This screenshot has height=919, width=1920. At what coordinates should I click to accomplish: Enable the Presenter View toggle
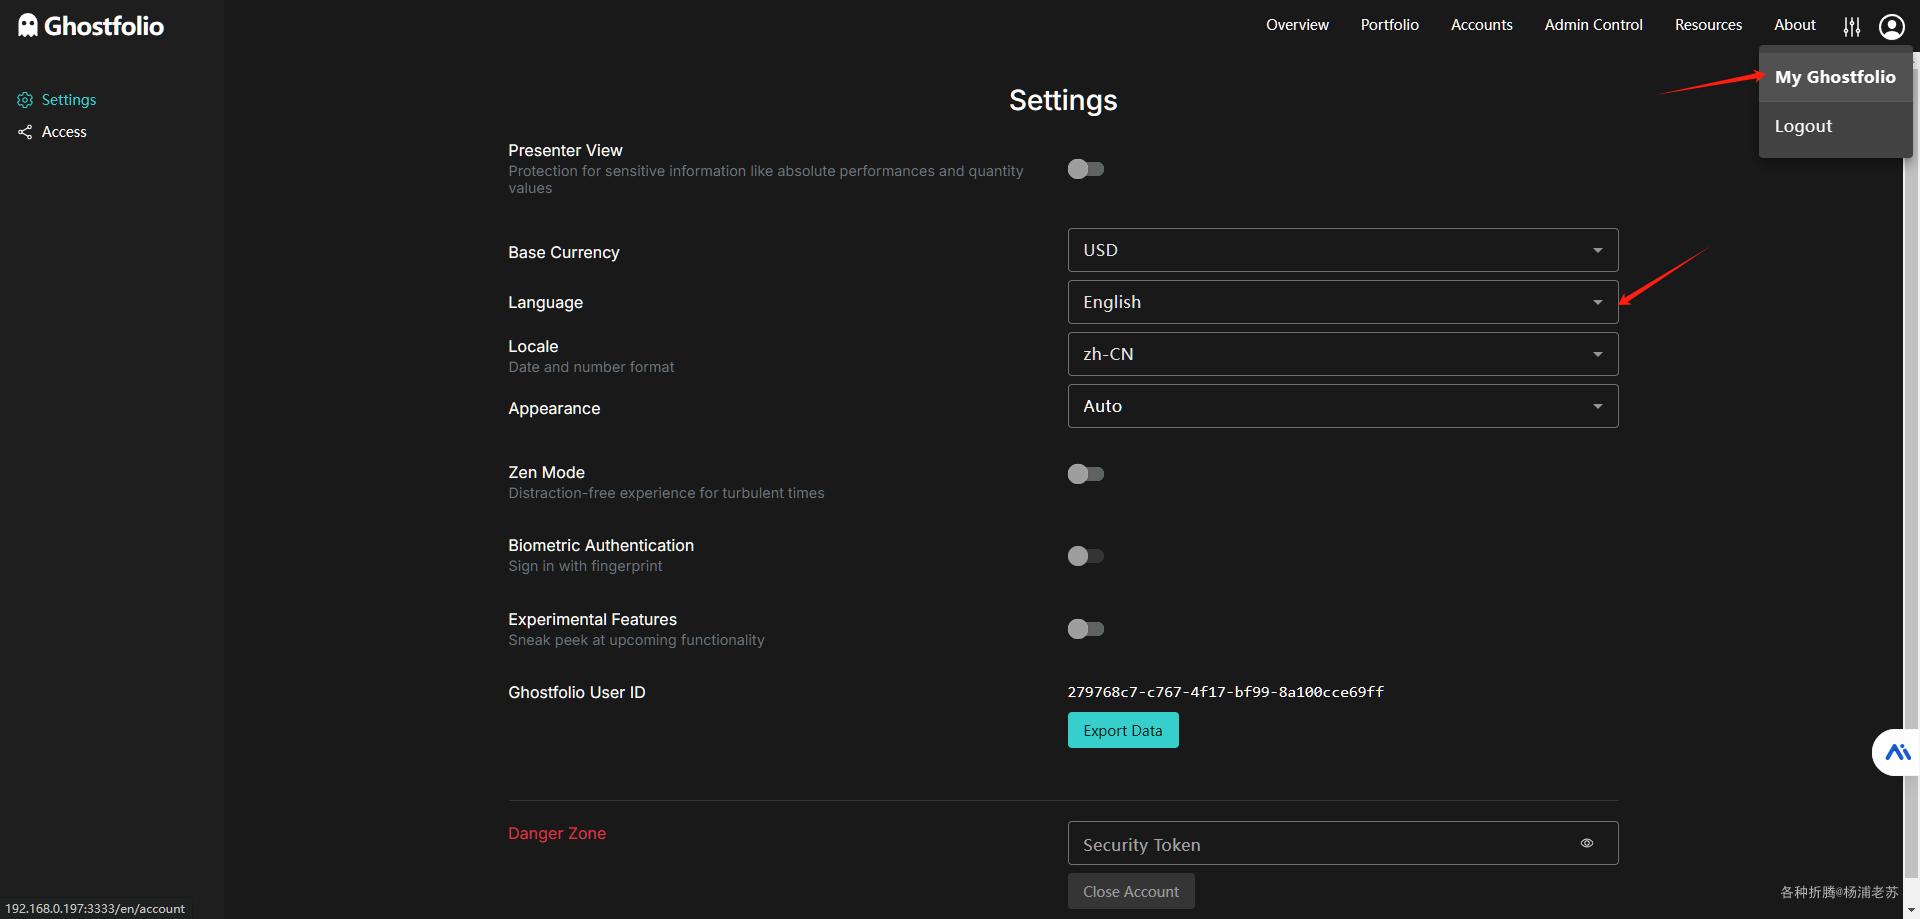point(1086,169)
